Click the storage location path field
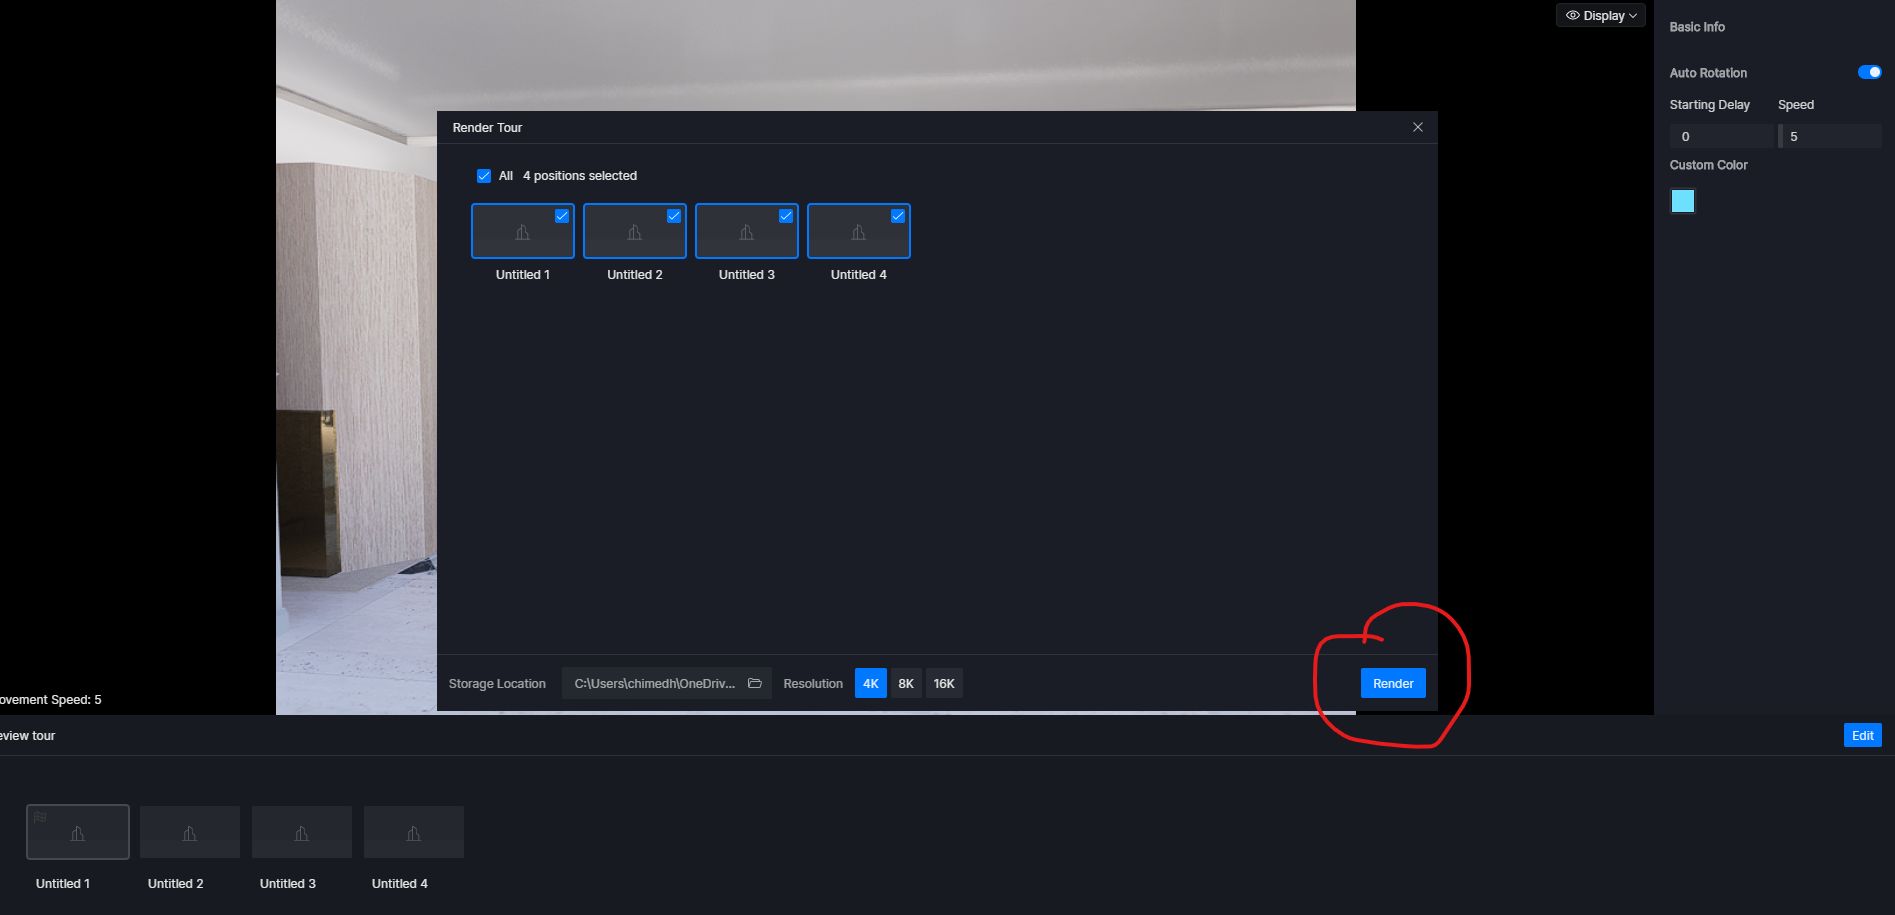 pos(654,684)
